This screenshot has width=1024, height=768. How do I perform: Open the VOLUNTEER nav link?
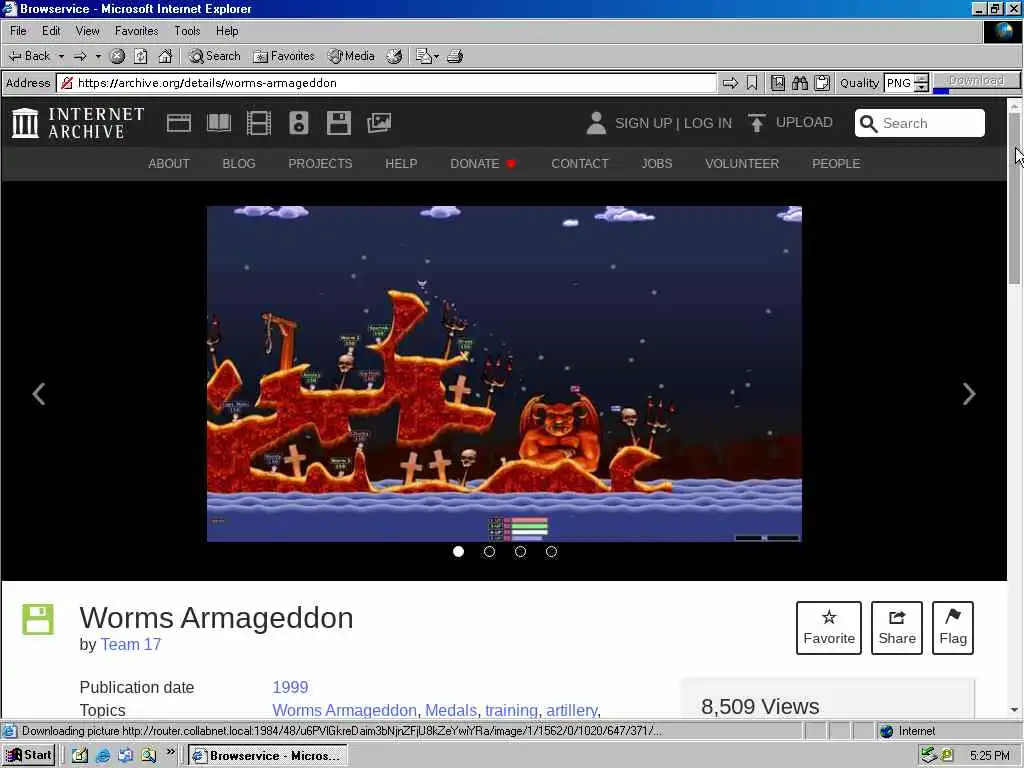point(742,163)
